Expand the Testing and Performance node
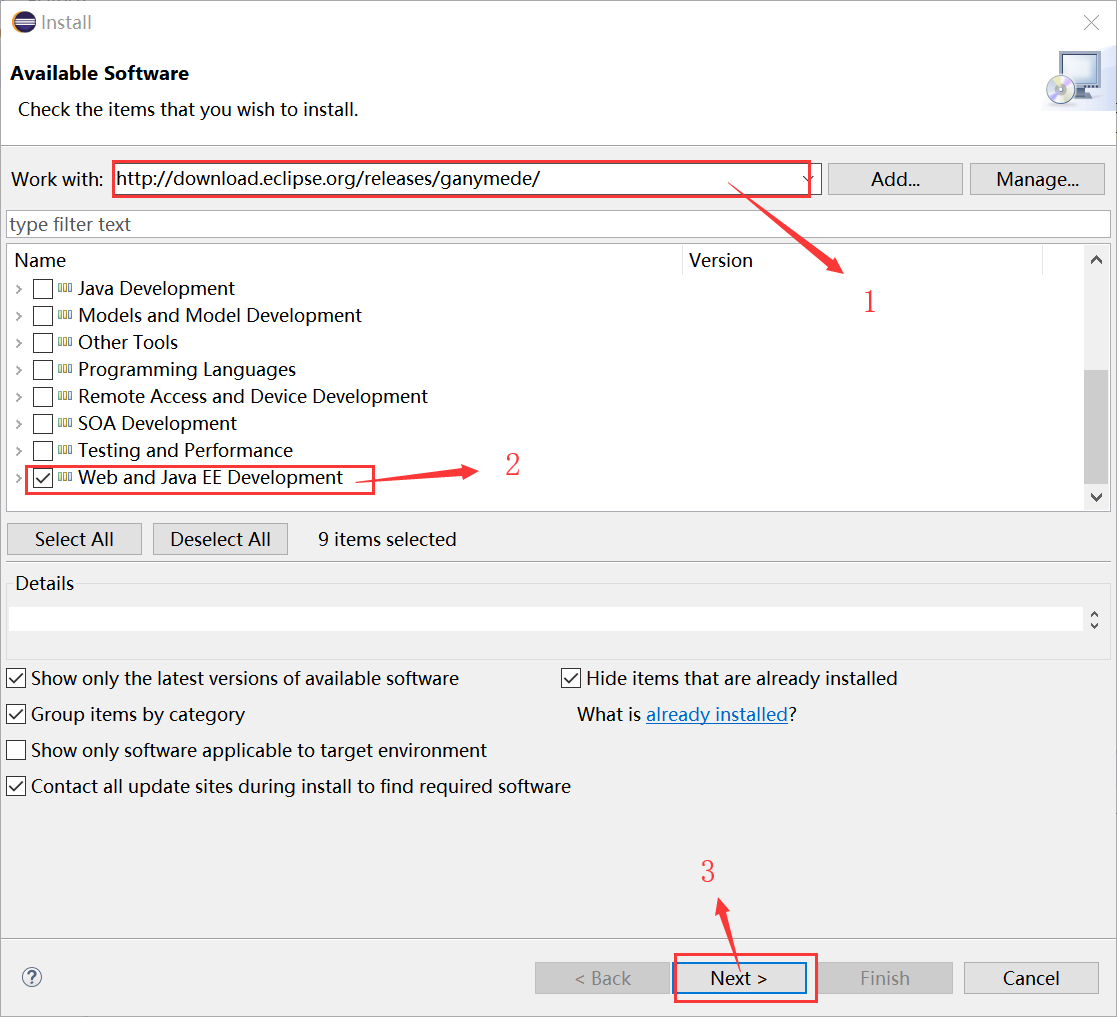Viewport: 1117px width, 1017px height. tap(19, 452)
